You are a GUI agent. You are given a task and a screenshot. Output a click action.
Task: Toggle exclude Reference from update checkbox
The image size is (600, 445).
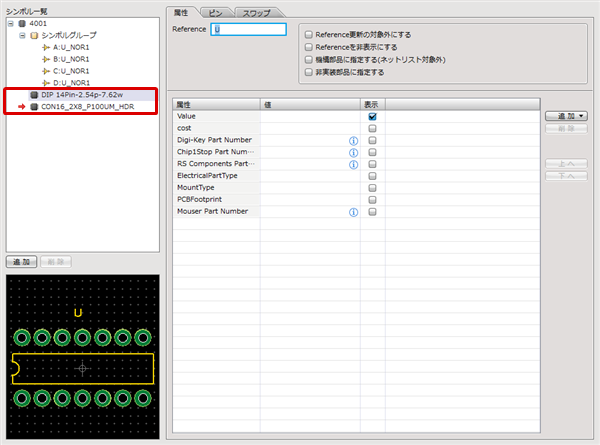click(308, 35)
